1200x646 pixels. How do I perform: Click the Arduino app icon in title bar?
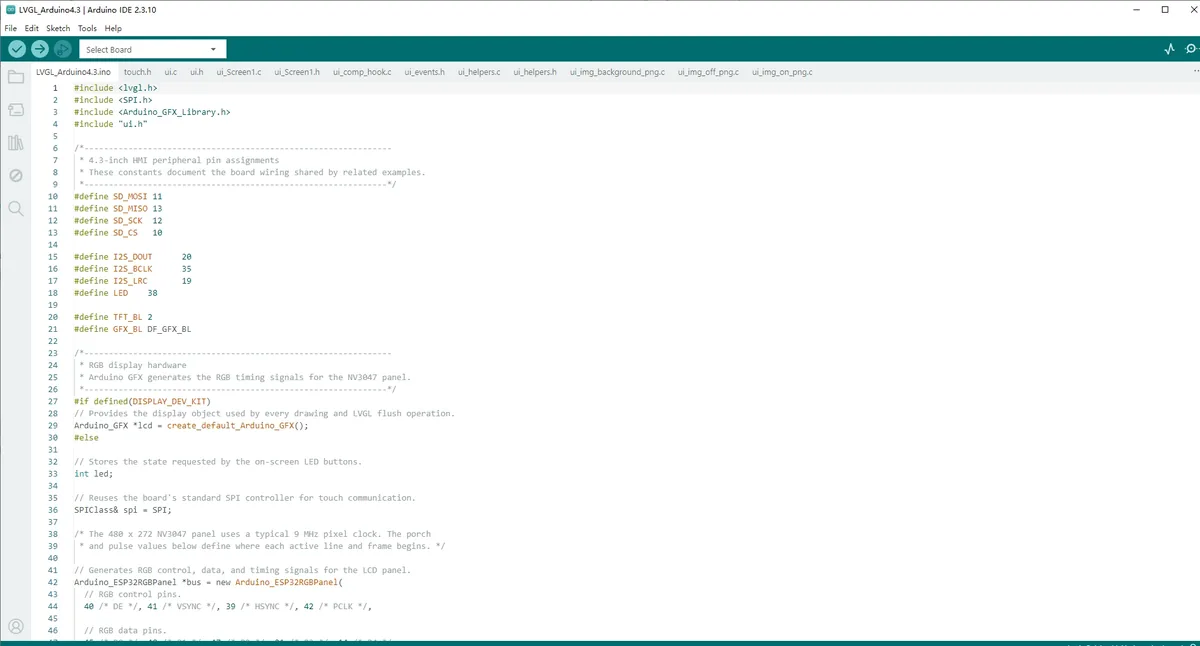coord(10,10)
